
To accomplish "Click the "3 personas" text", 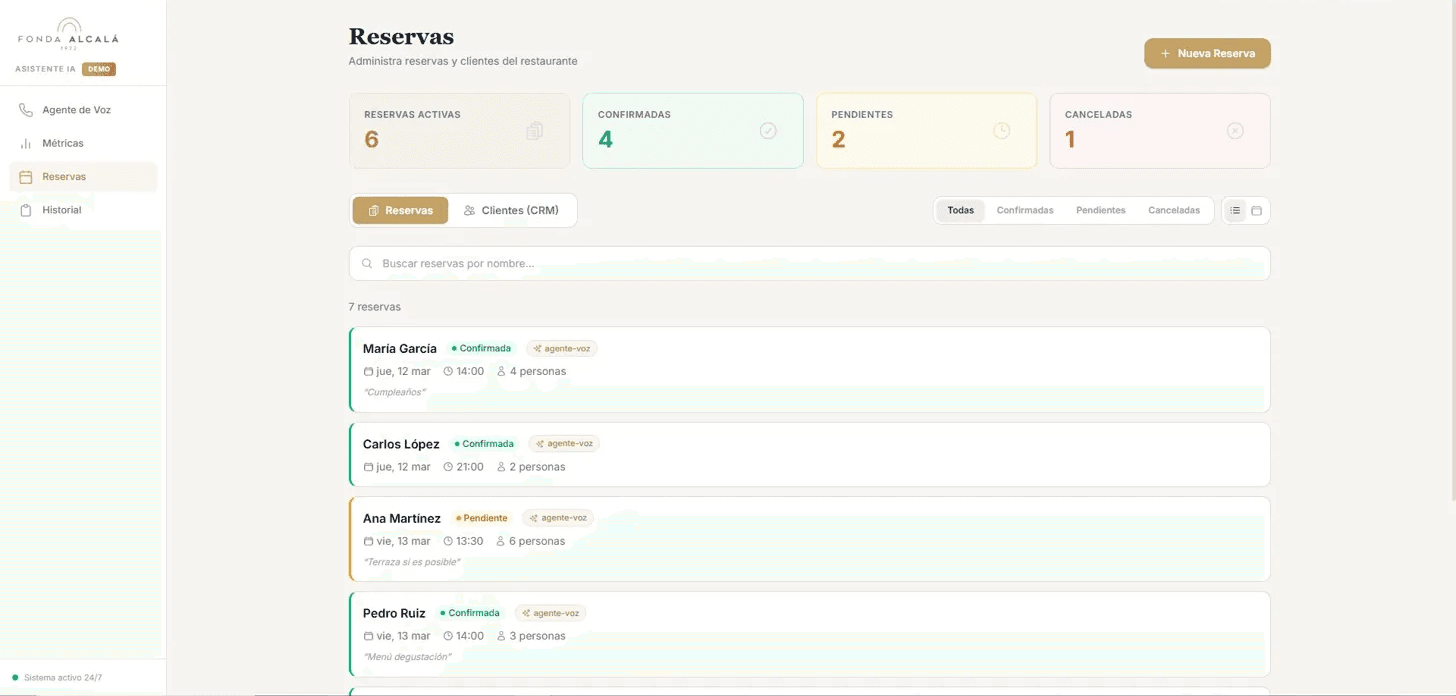I will pos(538,636).
